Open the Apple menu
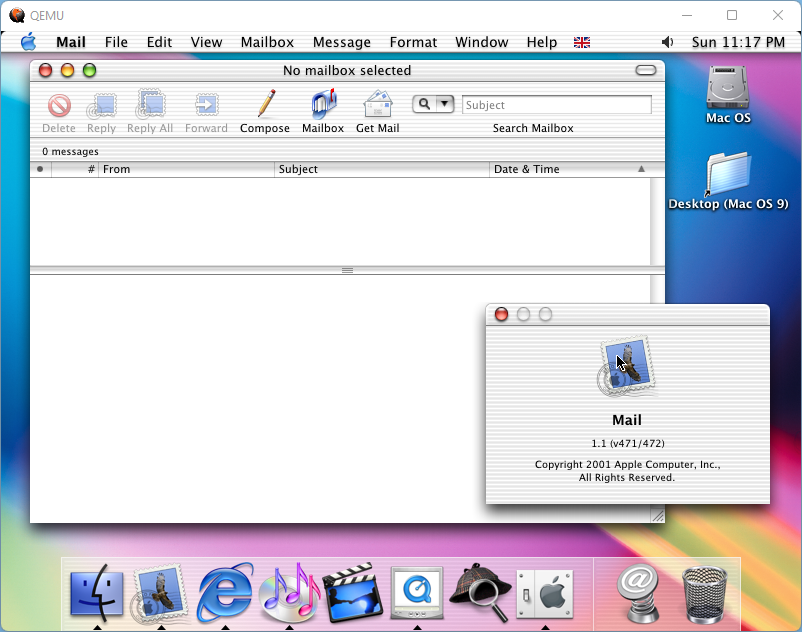Viewport: 802px width, 632px height. pos(28,42)
